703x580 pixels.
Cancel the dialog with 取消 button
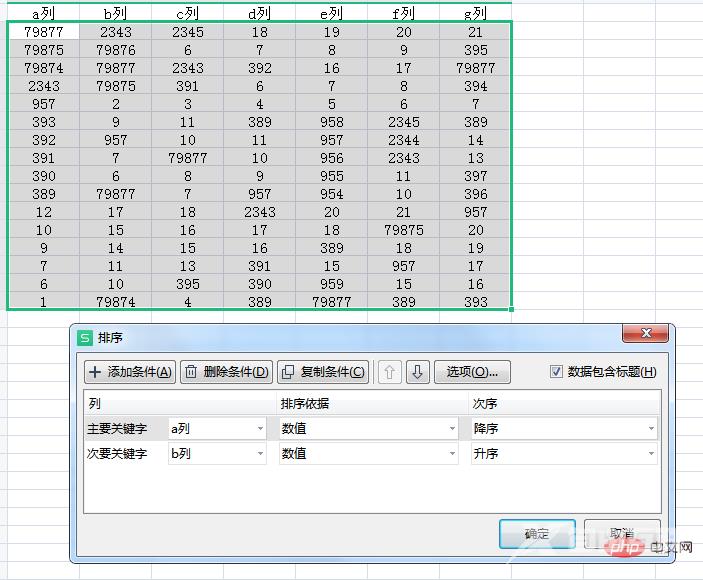click(621, 533)
